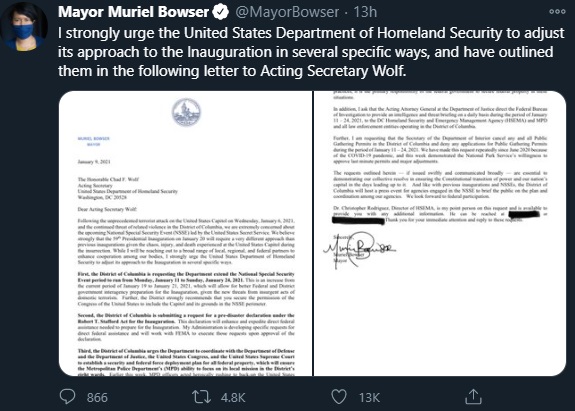Click the redacted phone number bar

524,213
